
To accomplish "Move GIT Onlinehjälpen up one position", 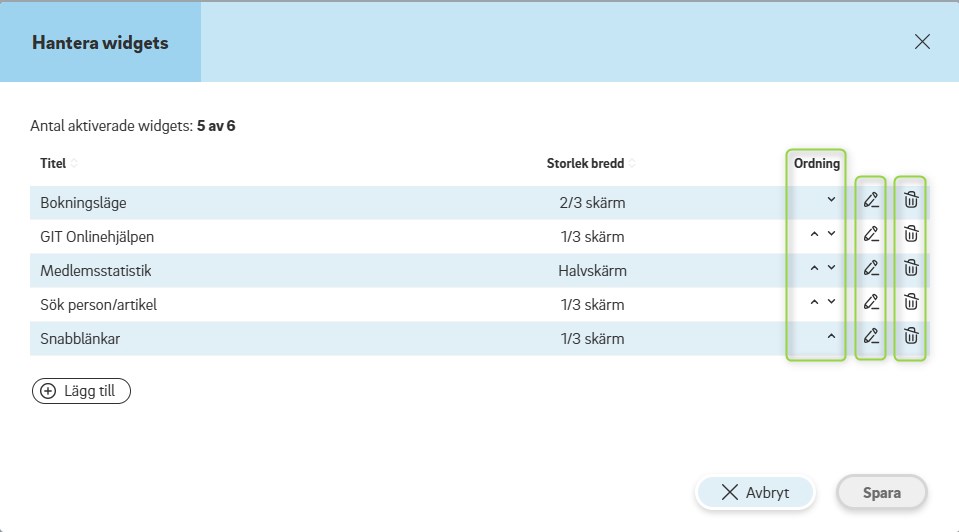I will (814, 234).
